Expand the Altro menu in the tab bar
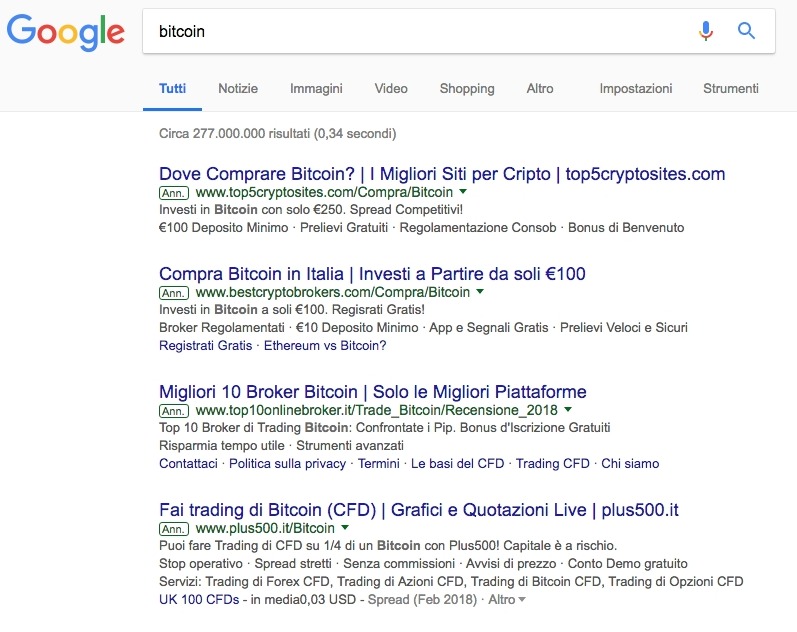797x632 pixels. click(540, 88)
